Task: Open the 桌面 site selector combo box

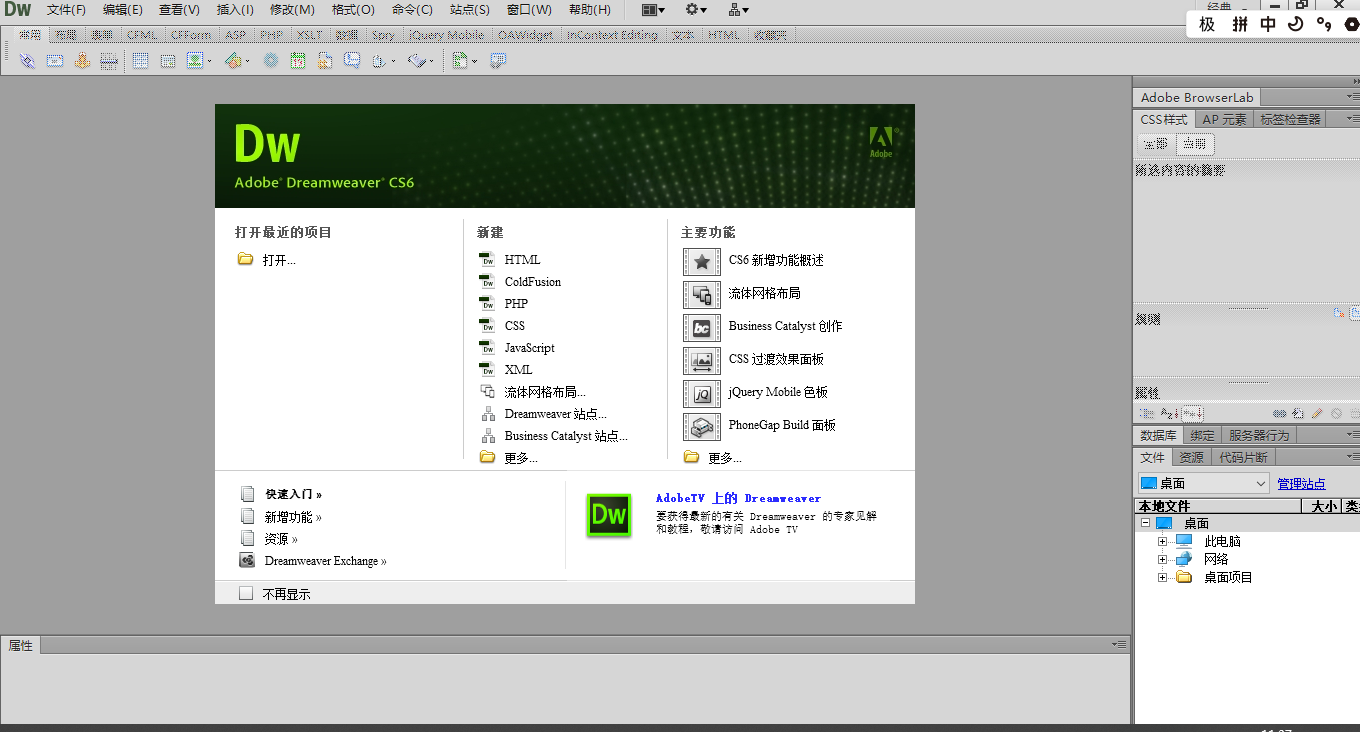Action: [1204, 483]
